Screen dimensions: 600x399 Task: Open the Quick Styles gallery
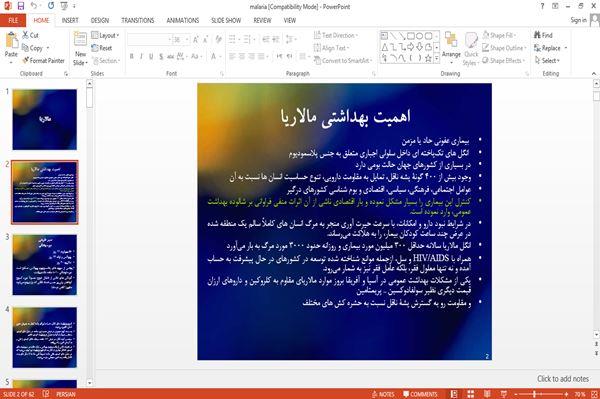click(471, 48)
